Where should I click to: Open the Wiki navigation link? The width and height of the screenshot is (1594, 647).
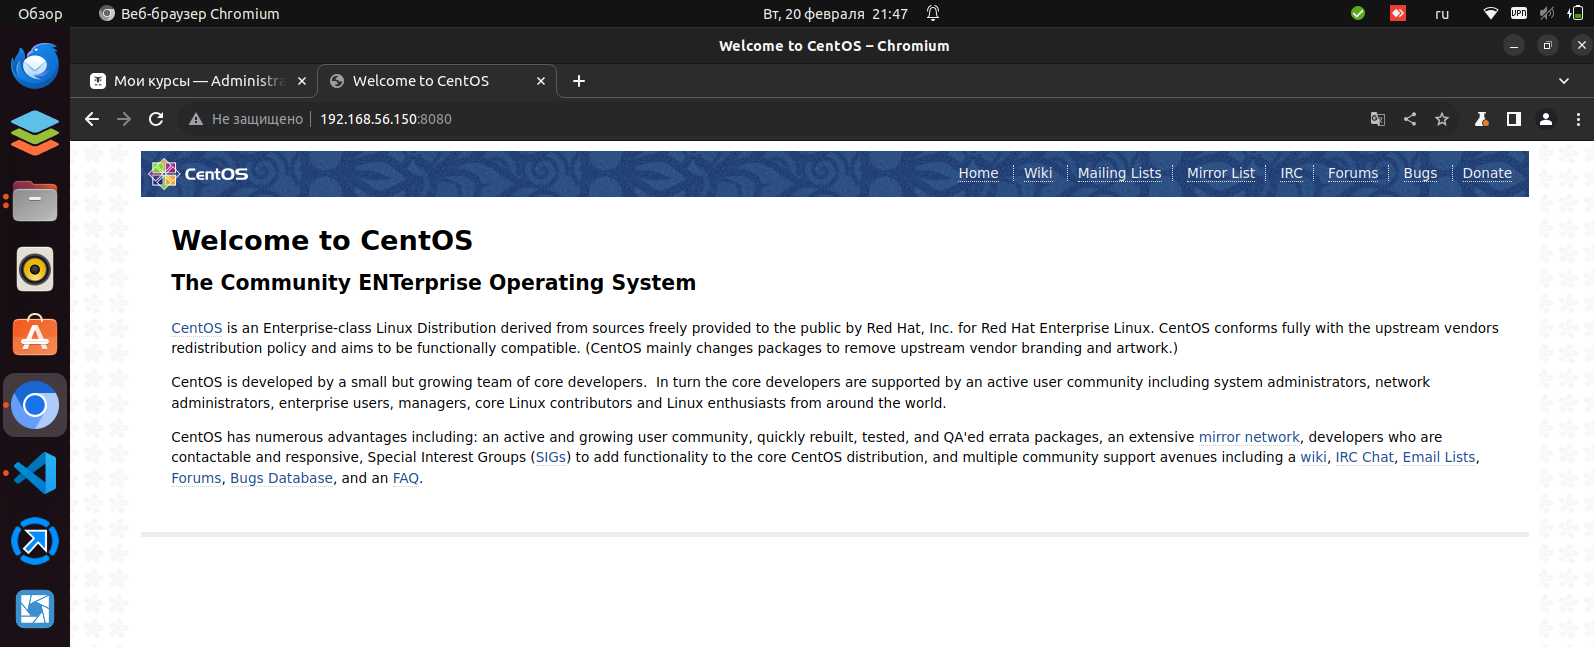(1038, 173)
